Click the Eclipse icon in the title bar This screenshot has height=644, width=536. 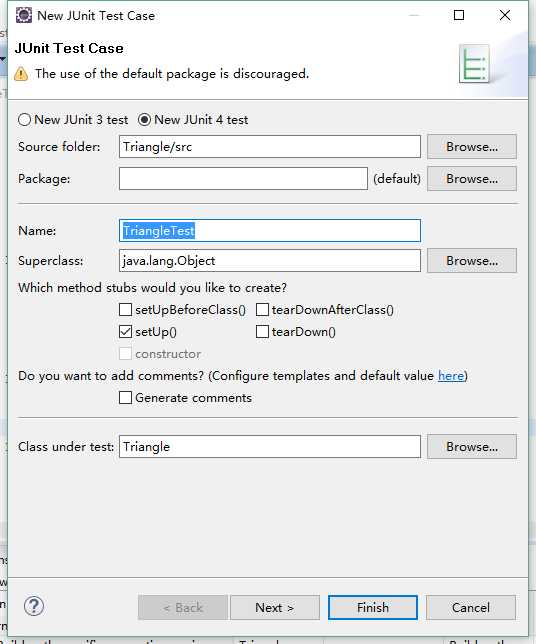(24, 15)
